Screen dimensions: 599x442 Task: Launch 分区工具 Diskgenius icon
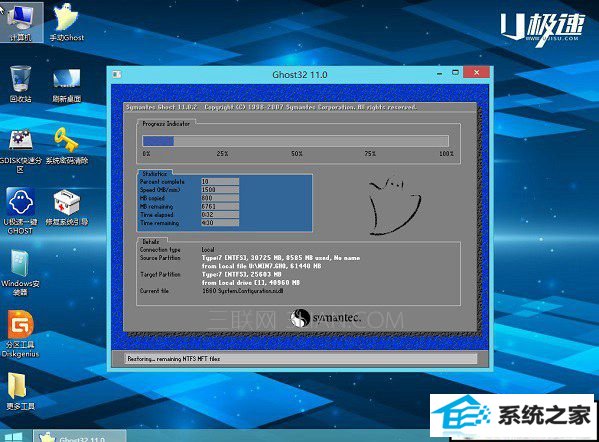tap(20, 334)
